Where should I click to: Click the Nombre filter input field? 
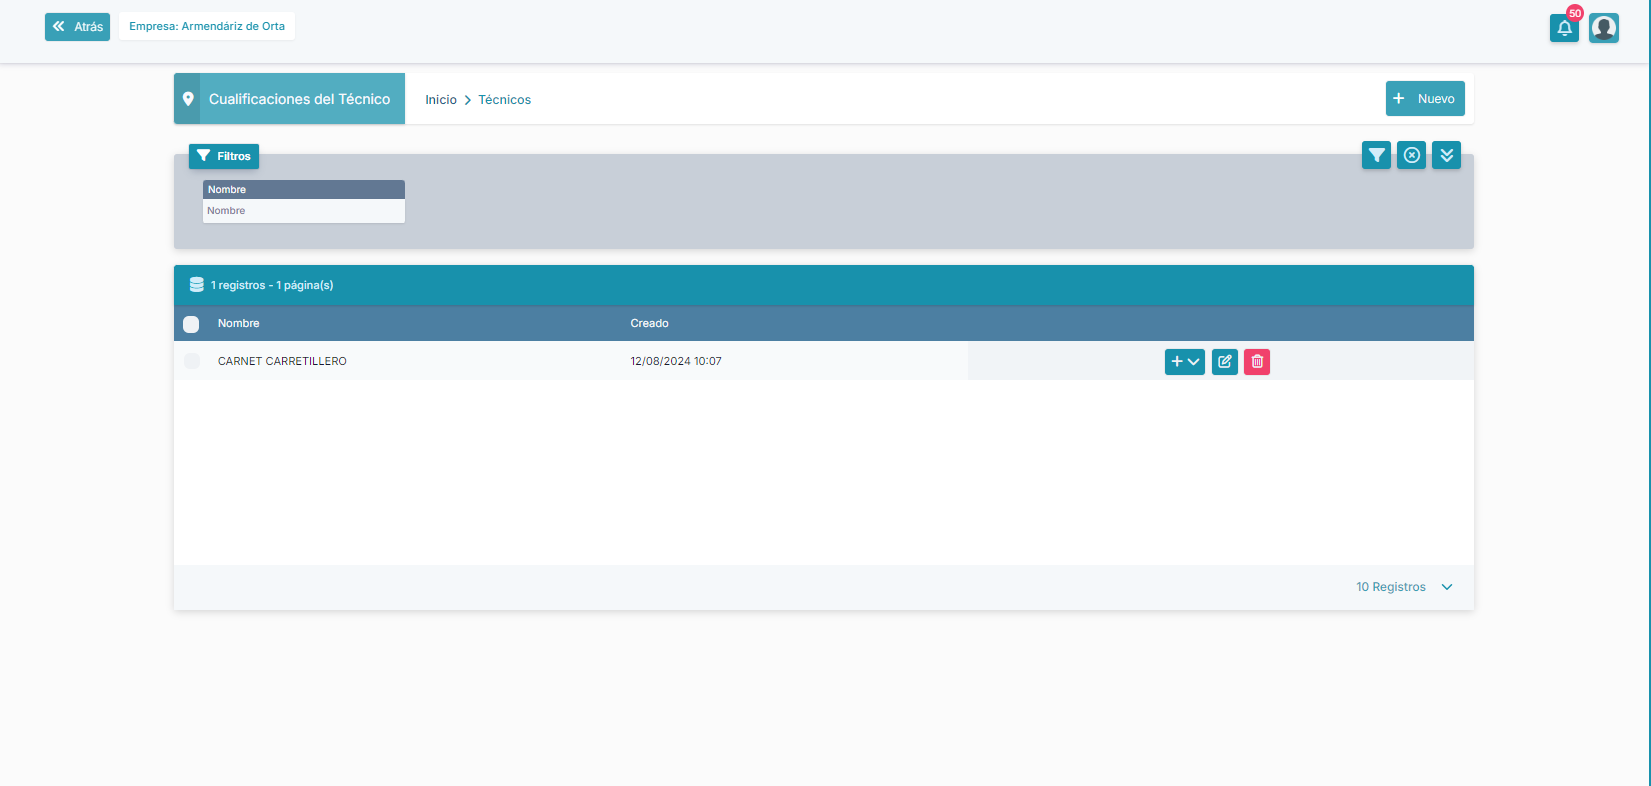(303, 211)
